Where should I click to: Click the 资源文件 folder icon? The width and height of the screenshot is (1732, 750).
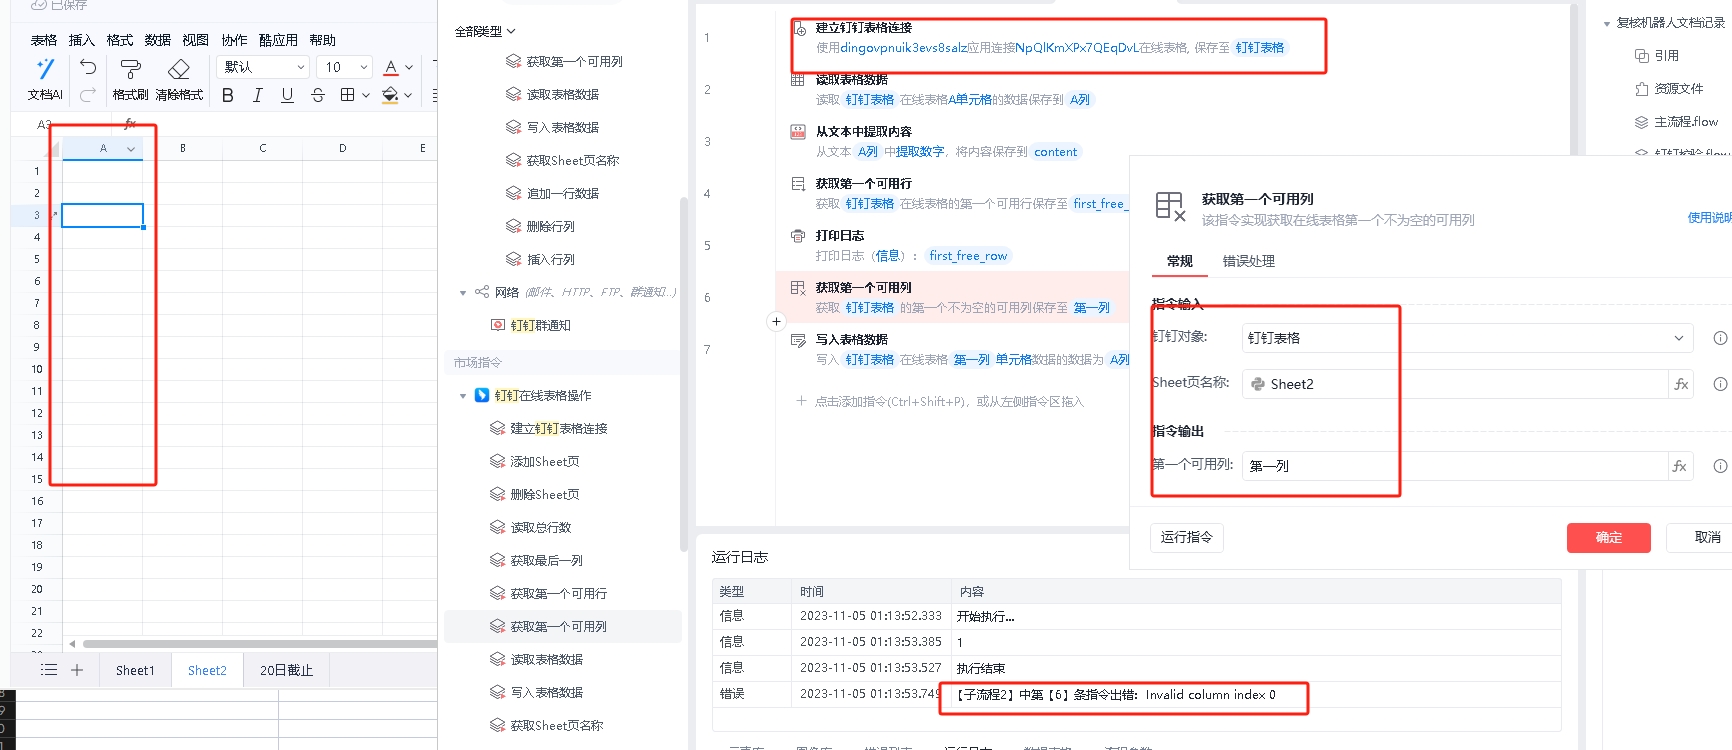pos(1641,89)
